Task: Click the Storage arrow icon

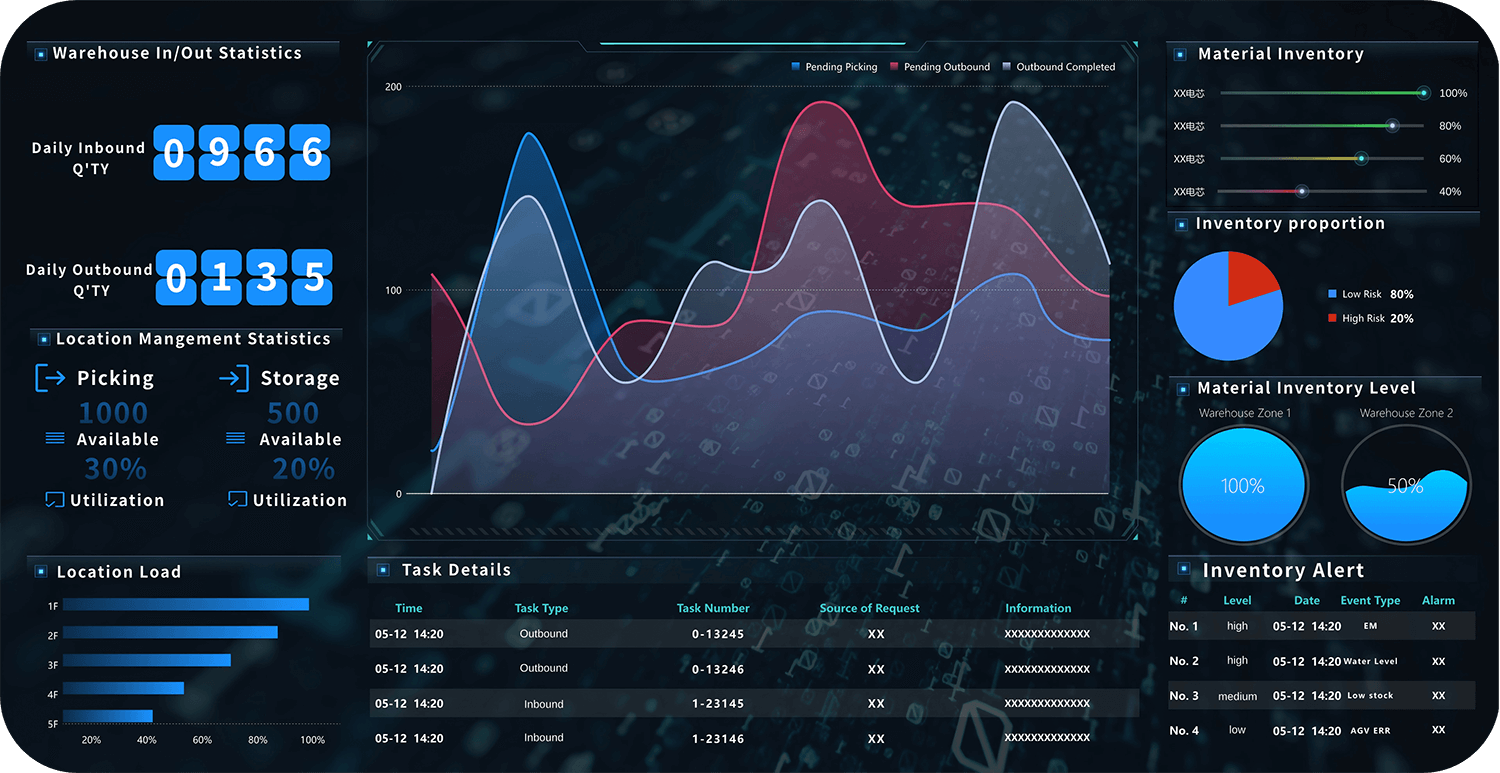Action: pos(233,378)
